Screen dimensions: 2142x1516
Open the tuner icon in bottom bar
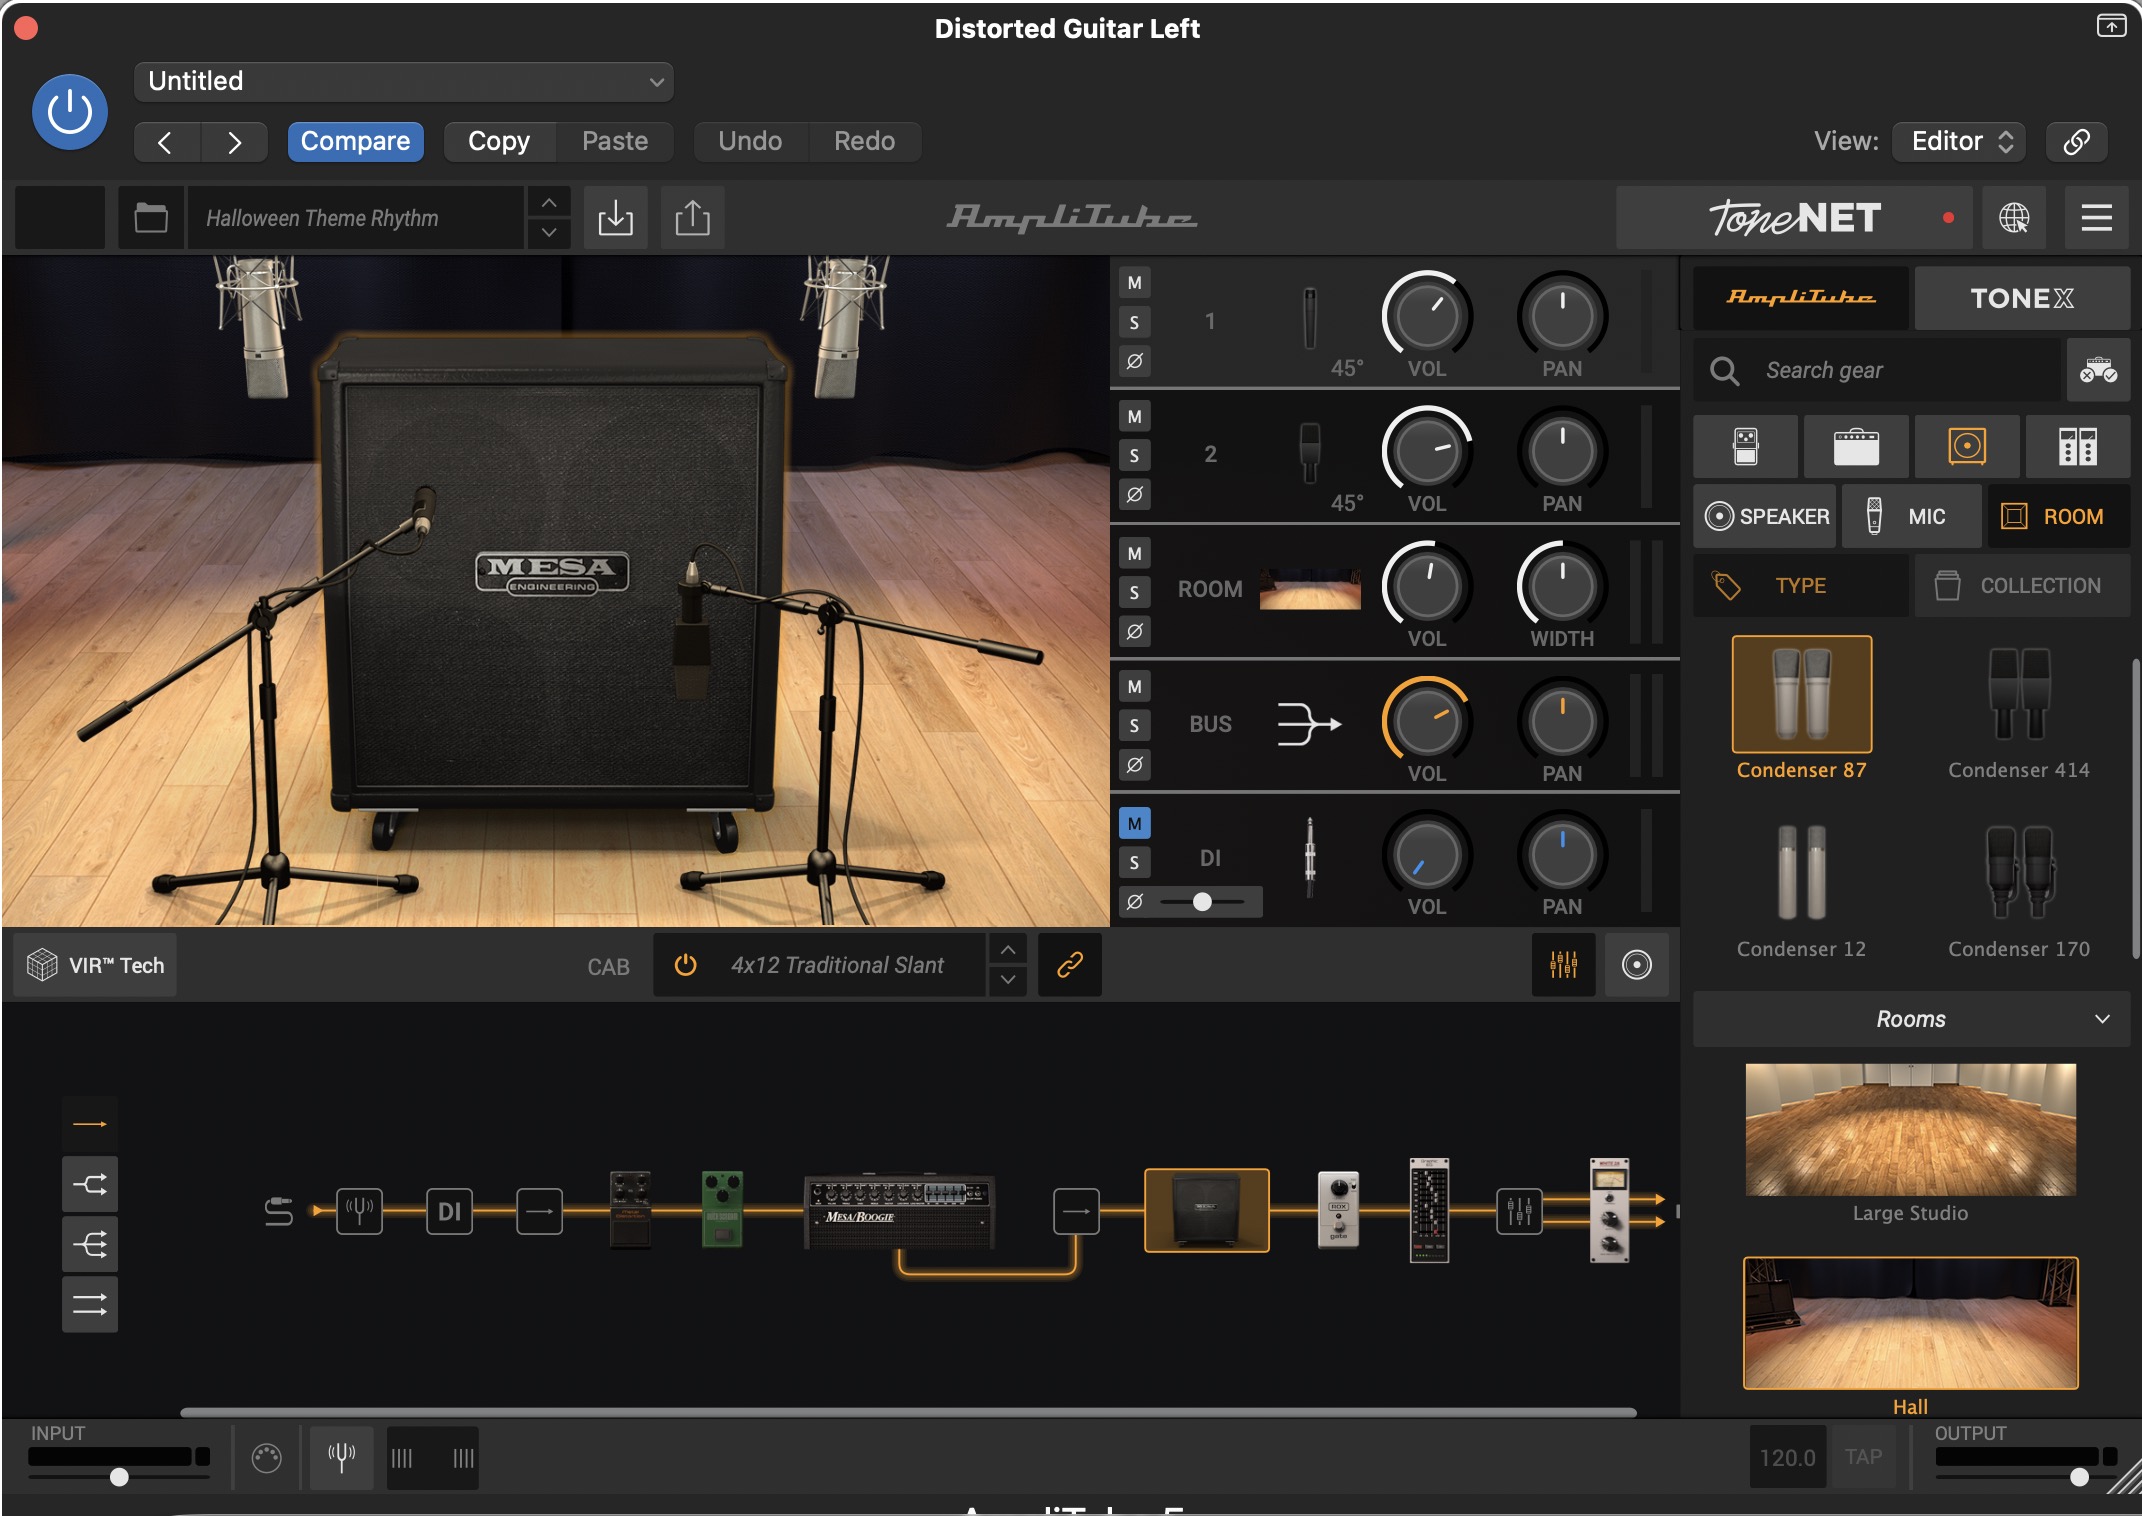point(342,1457)
